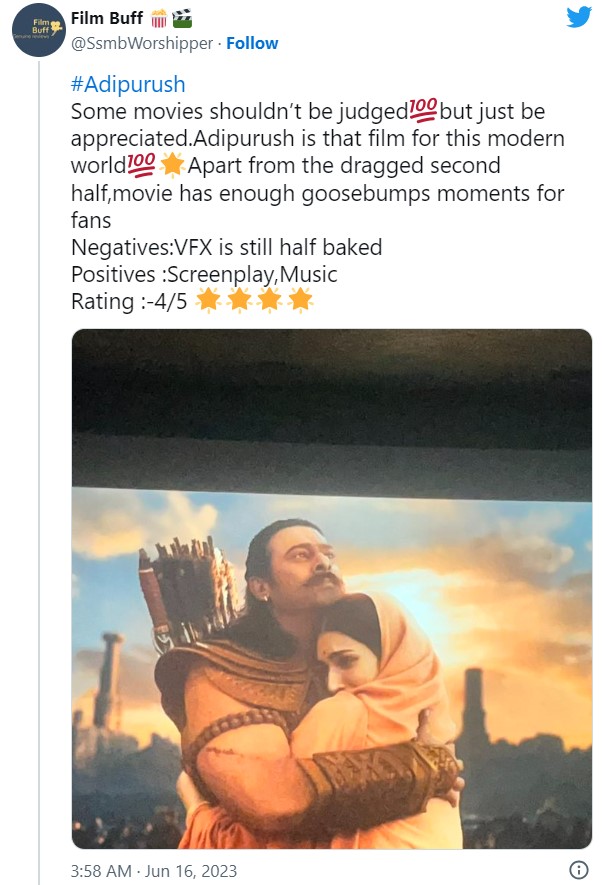Click the first star in the rating row
Viewport: 607px width, 885px height.
pyautogui.click(x=208, y=300)
